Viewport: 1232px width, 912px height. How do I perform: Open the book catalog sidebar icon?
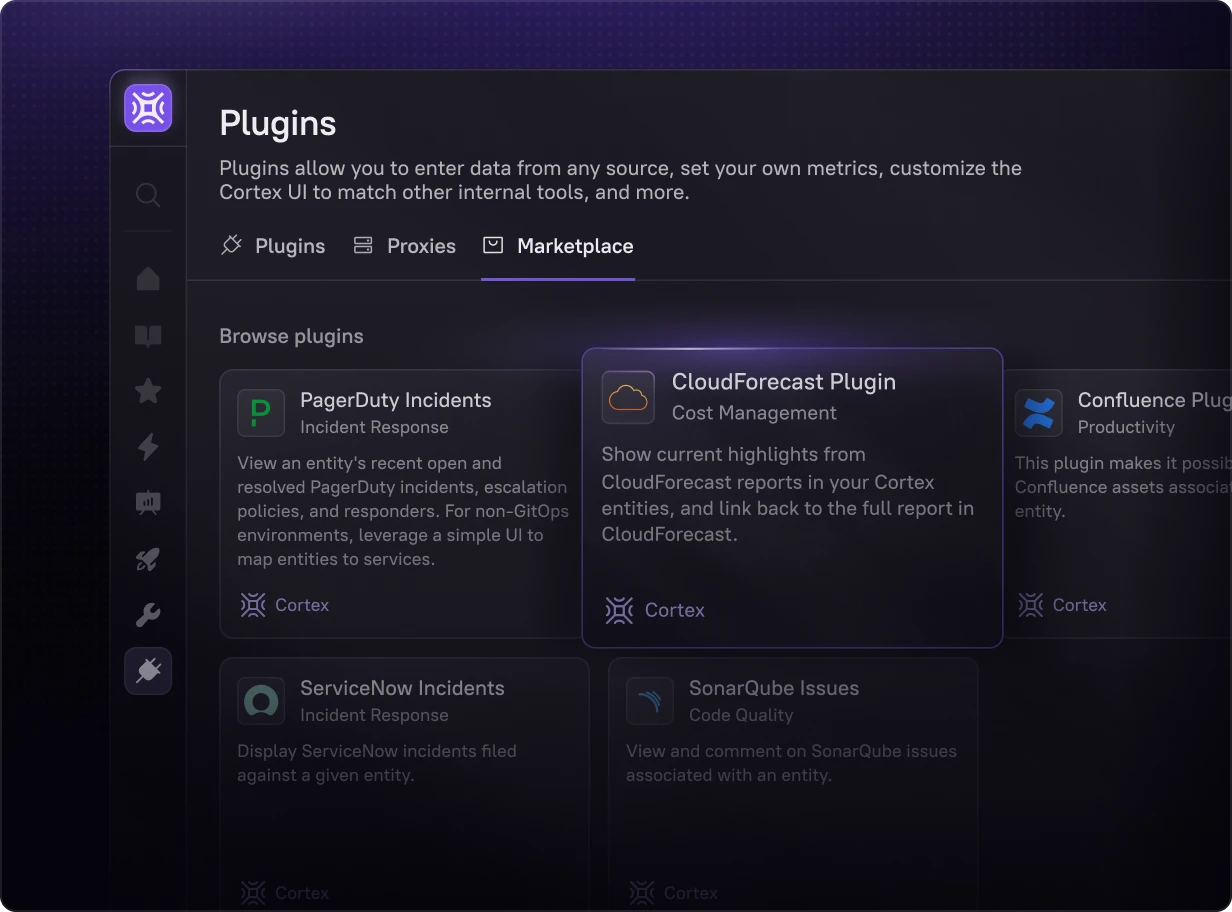tap(148, 335)
